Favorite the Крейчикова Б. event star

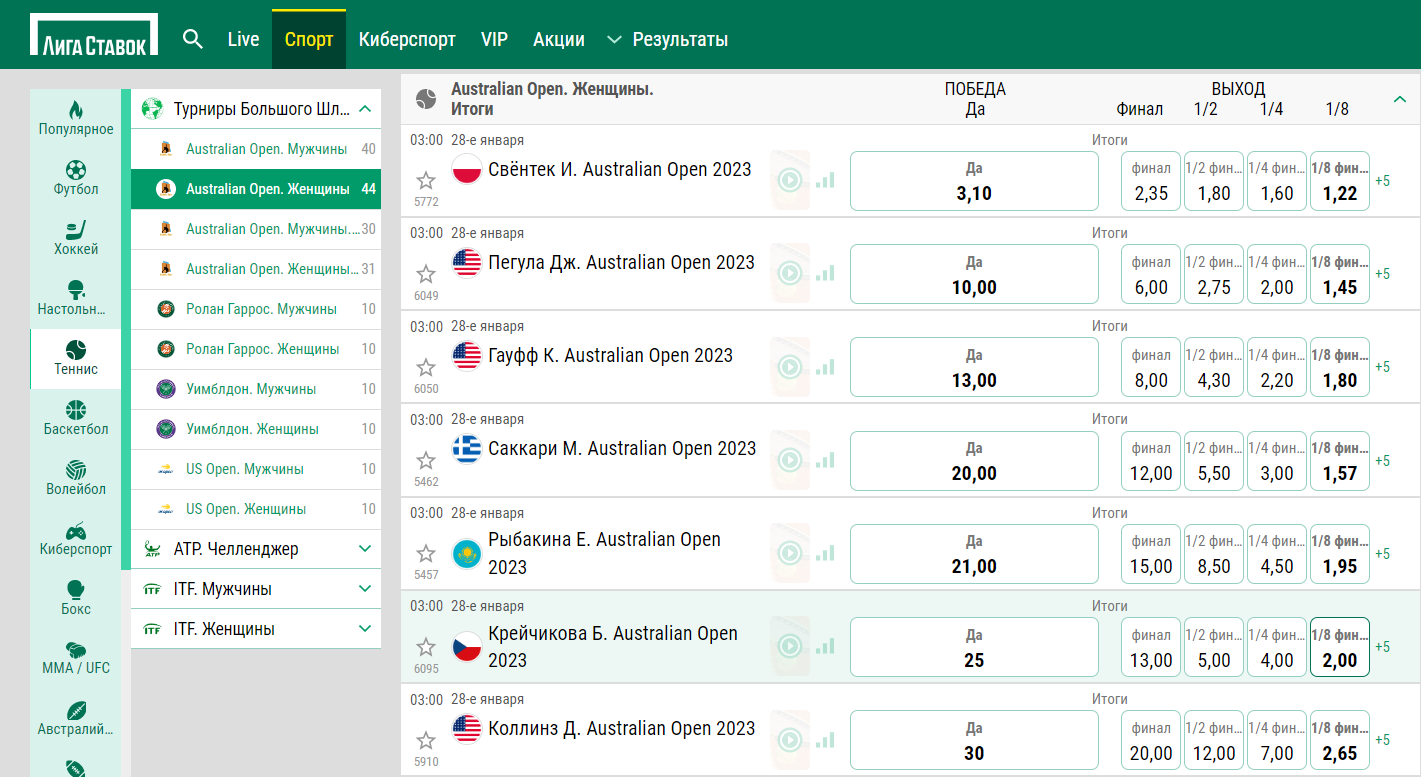tap(426, 646)
